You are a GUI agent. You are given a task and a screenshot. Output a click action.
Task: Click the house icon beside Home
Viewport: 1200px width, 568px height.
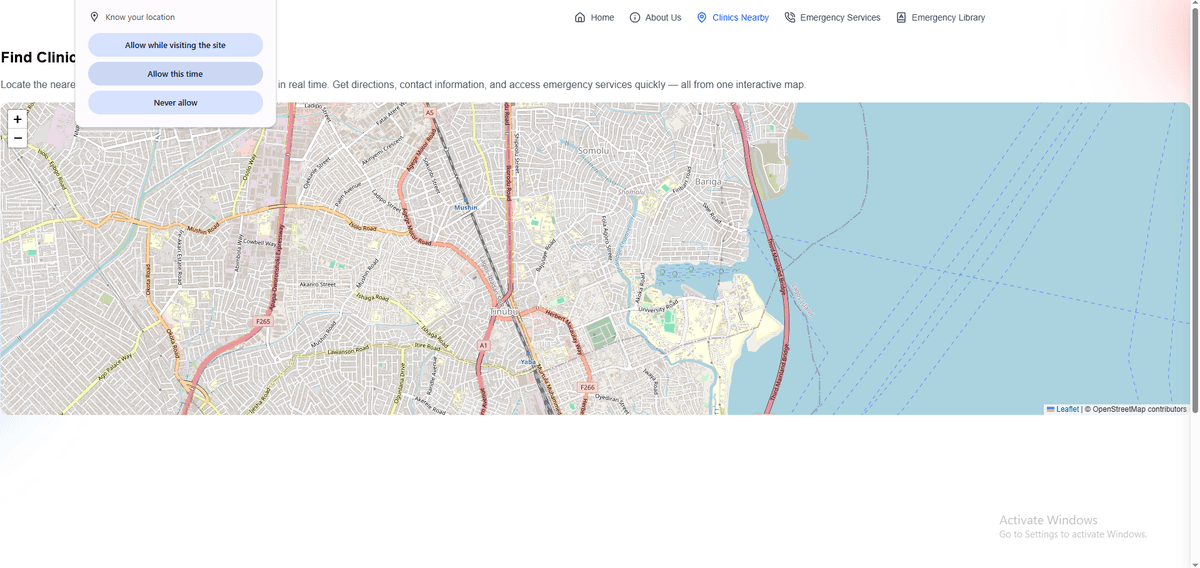coord(580,17)
